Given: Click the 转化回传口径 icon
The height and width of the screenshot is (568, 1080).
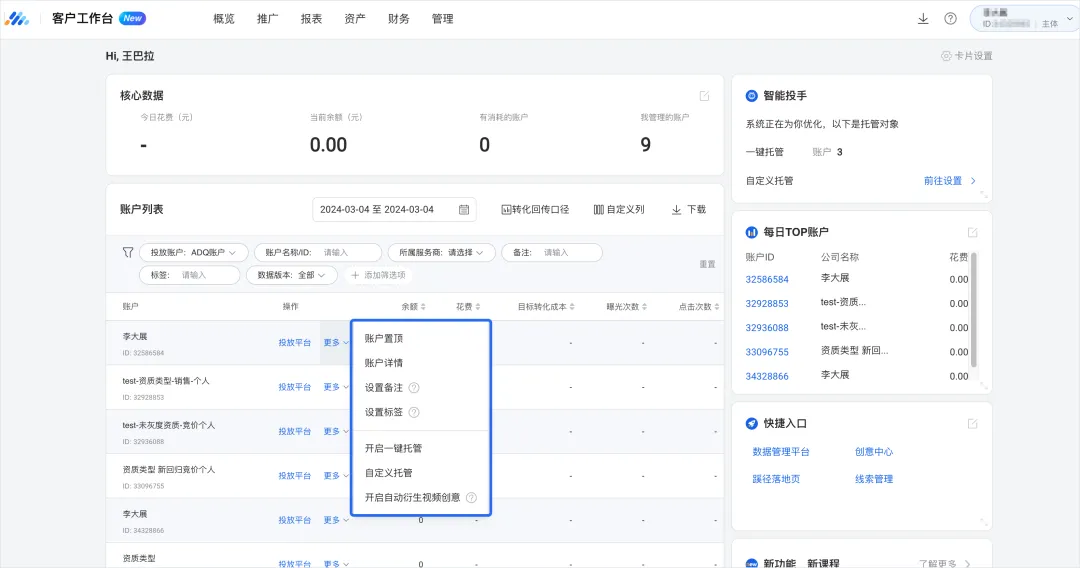Looking at the screenshot, I should (506, 209).
